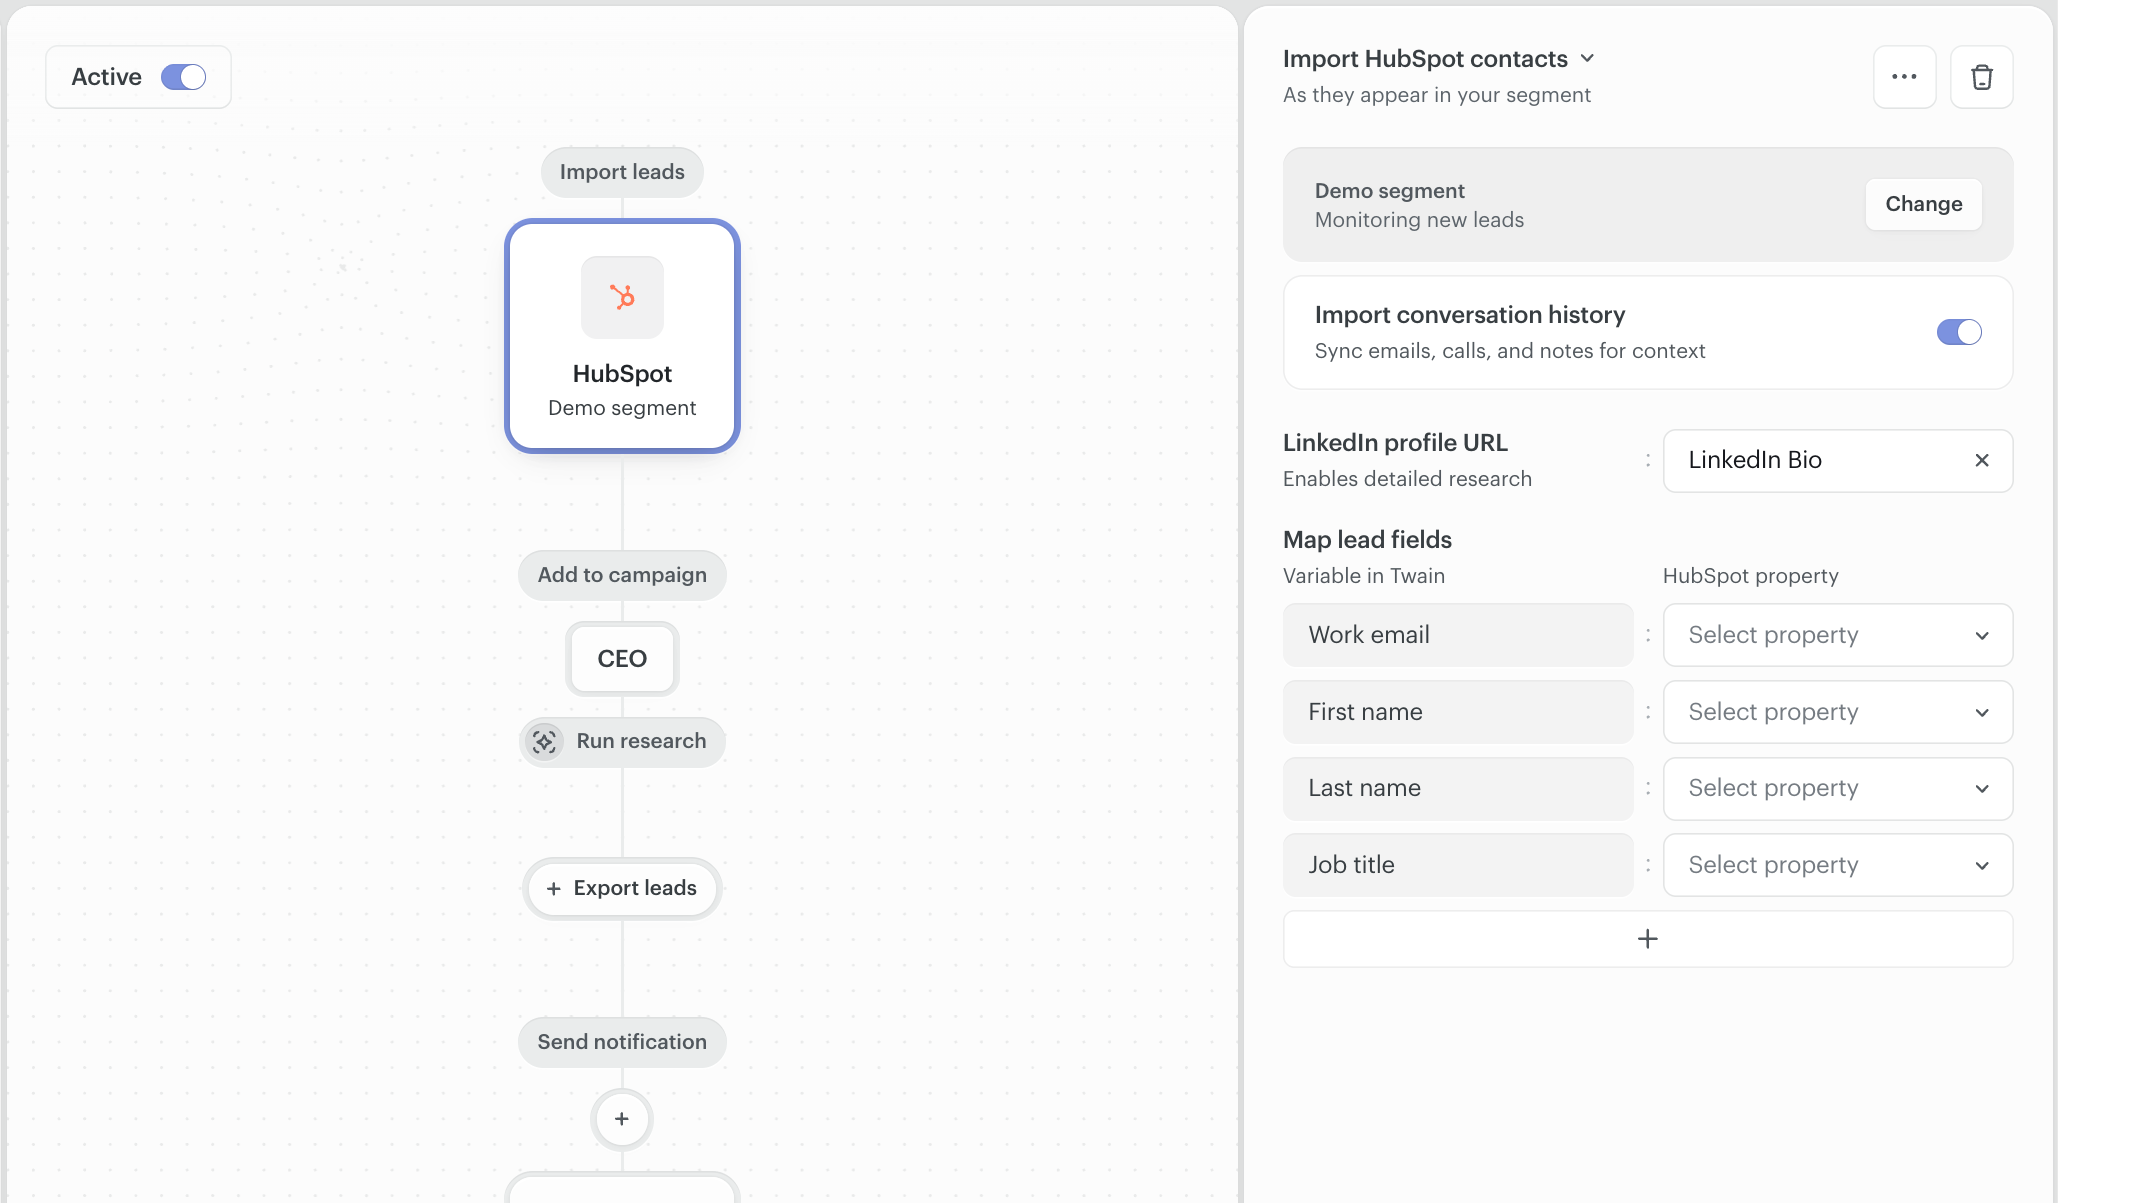Click the Change segment button

pyautogui.click(x=1923, y=204)
